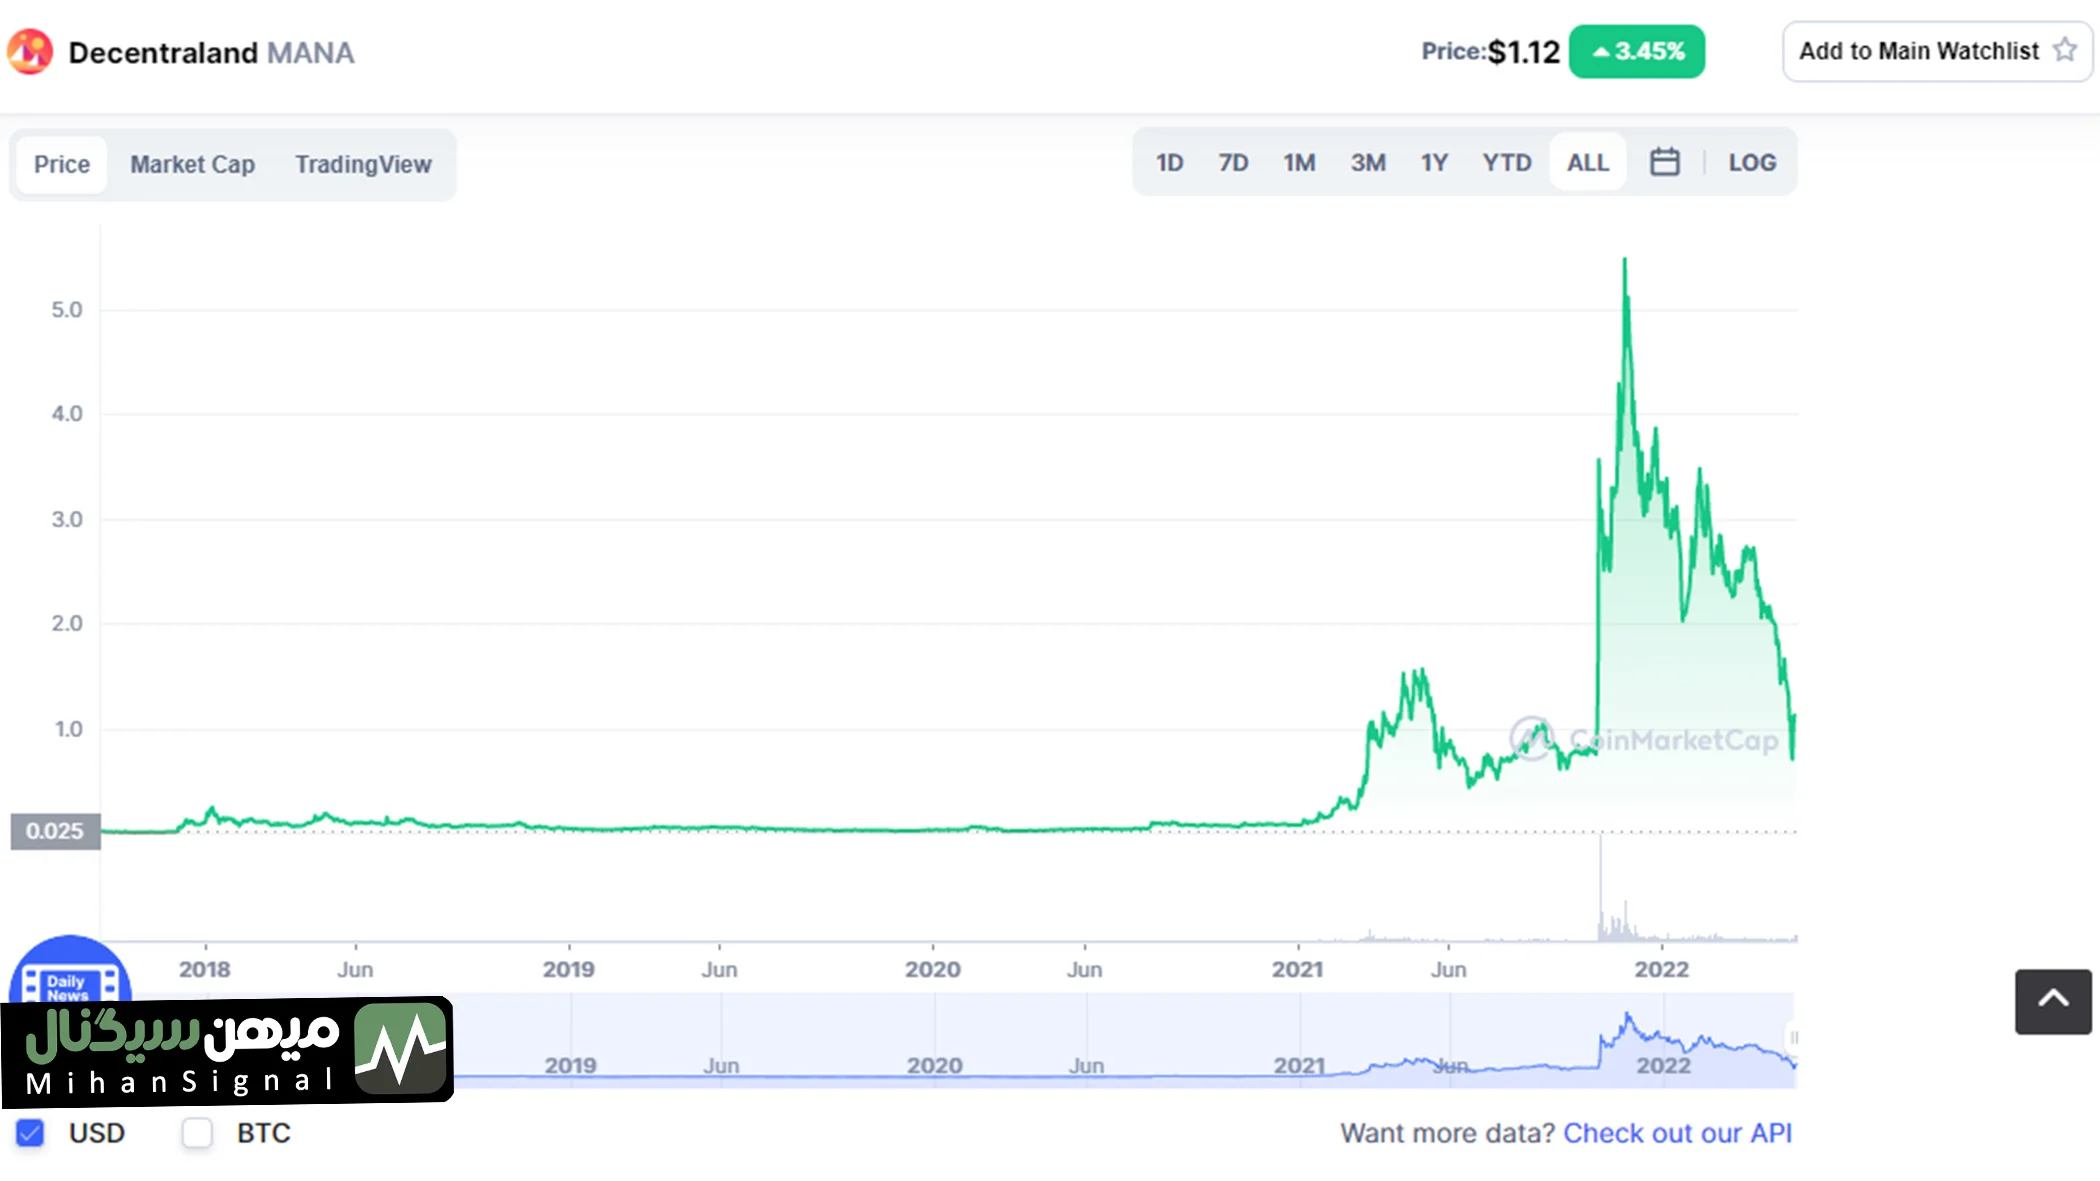Switch to the Market Cap tab
This screenshot has height=1181, width=2100.
(192, 164)
